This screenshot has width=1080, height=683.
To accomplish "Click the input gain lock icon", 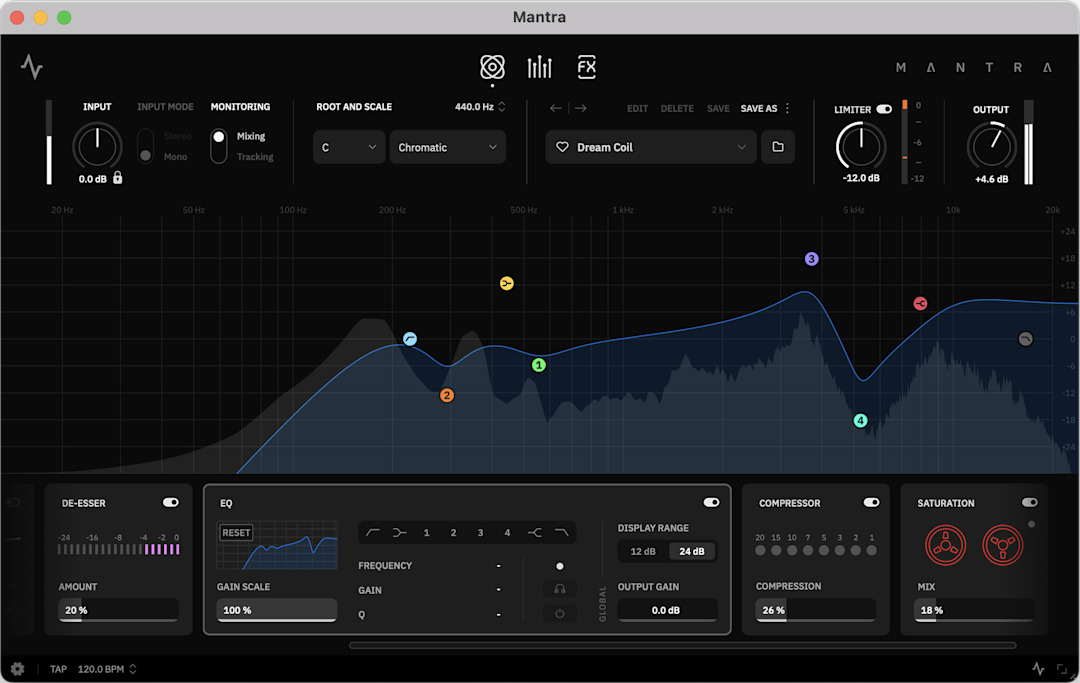I will [x=118, y=178].
